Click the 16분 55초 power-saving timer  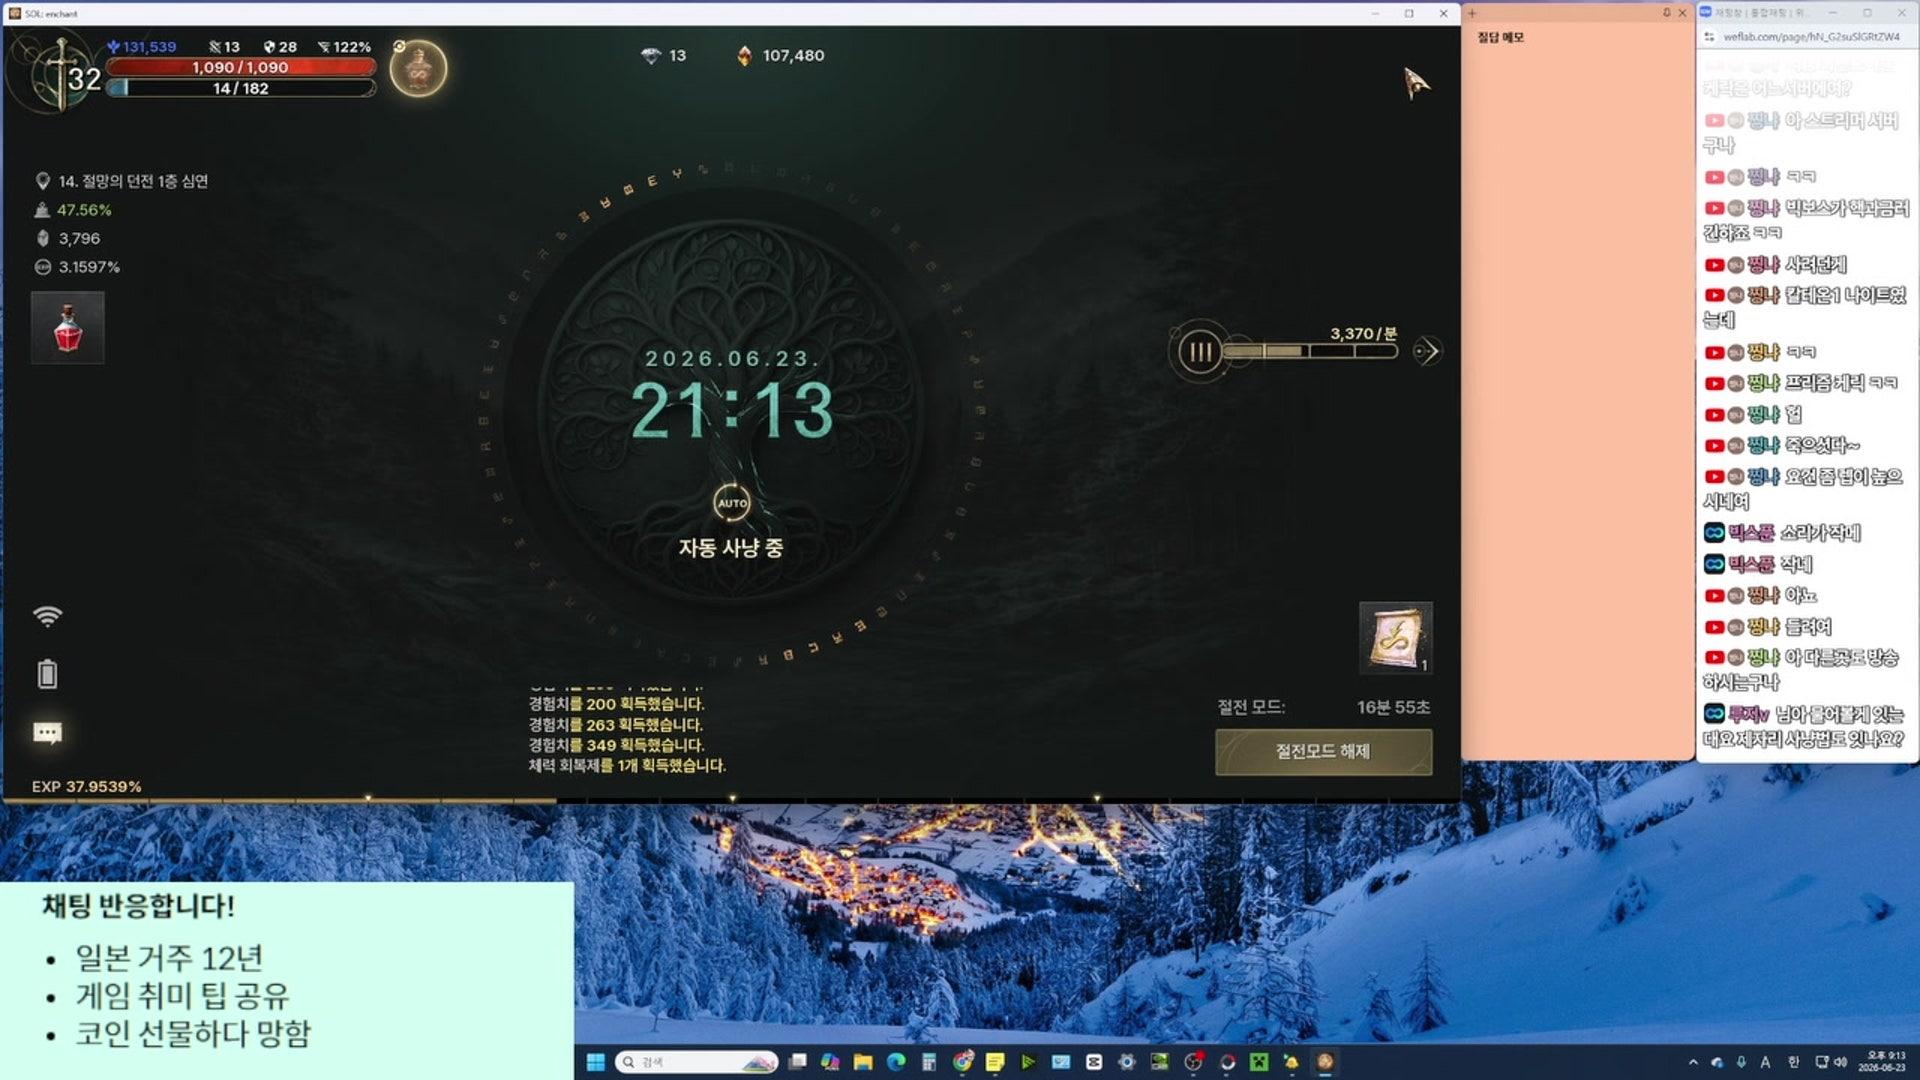point(1393,707)
